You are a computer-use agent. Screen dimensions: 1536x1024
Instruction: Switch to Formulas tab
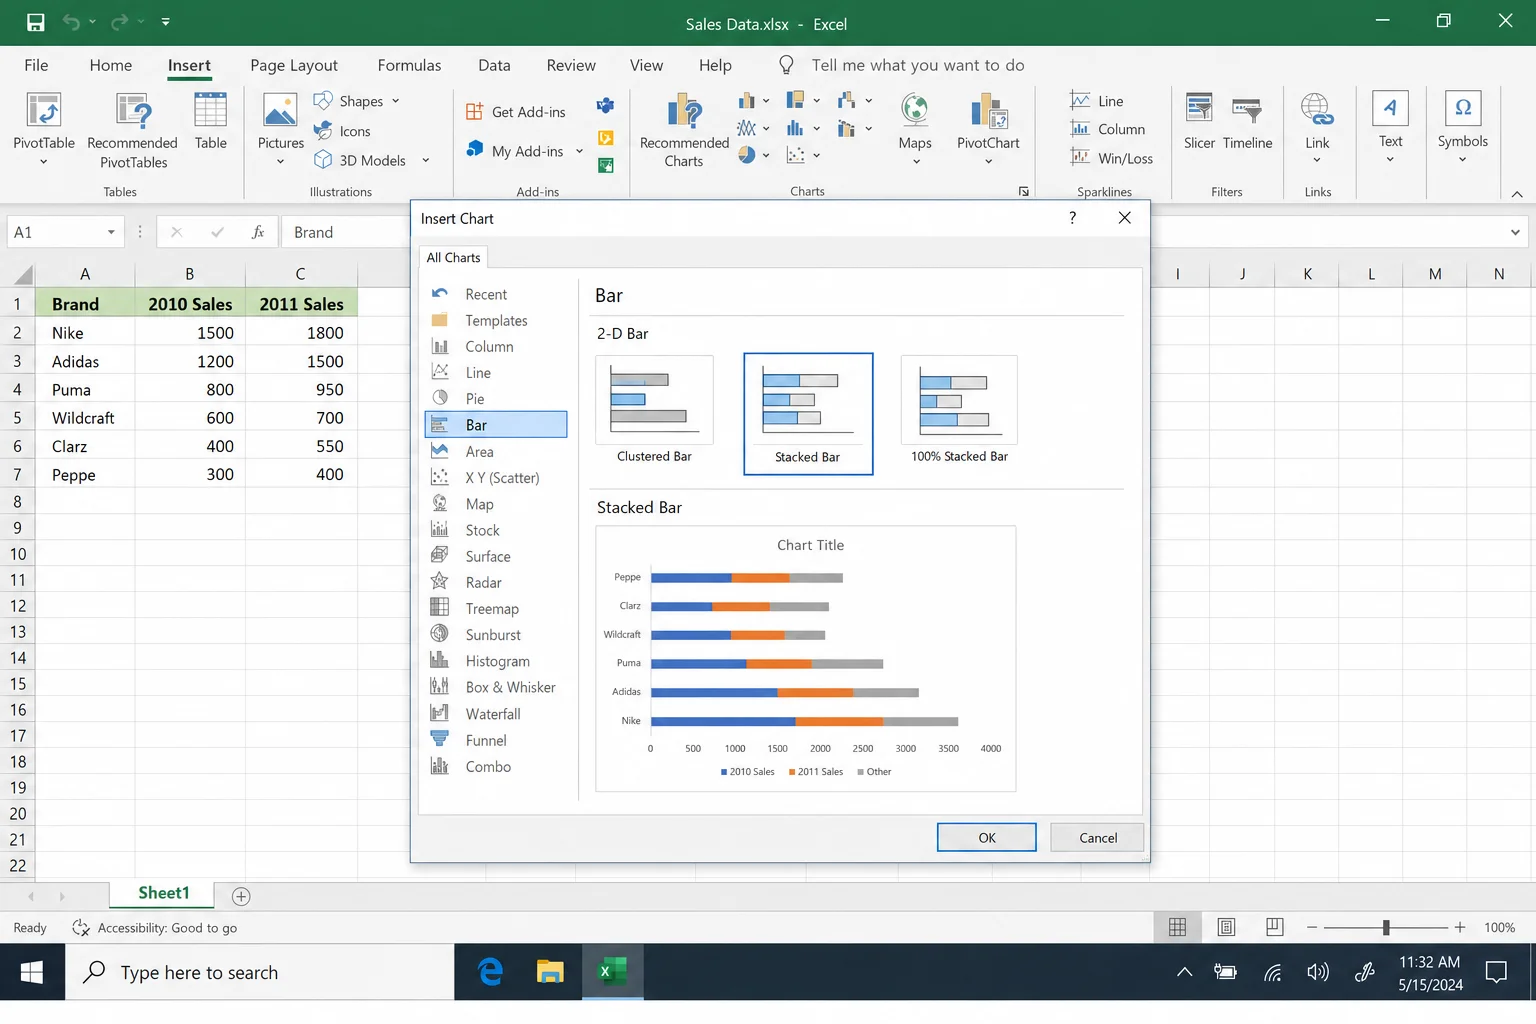coord(409,65)
